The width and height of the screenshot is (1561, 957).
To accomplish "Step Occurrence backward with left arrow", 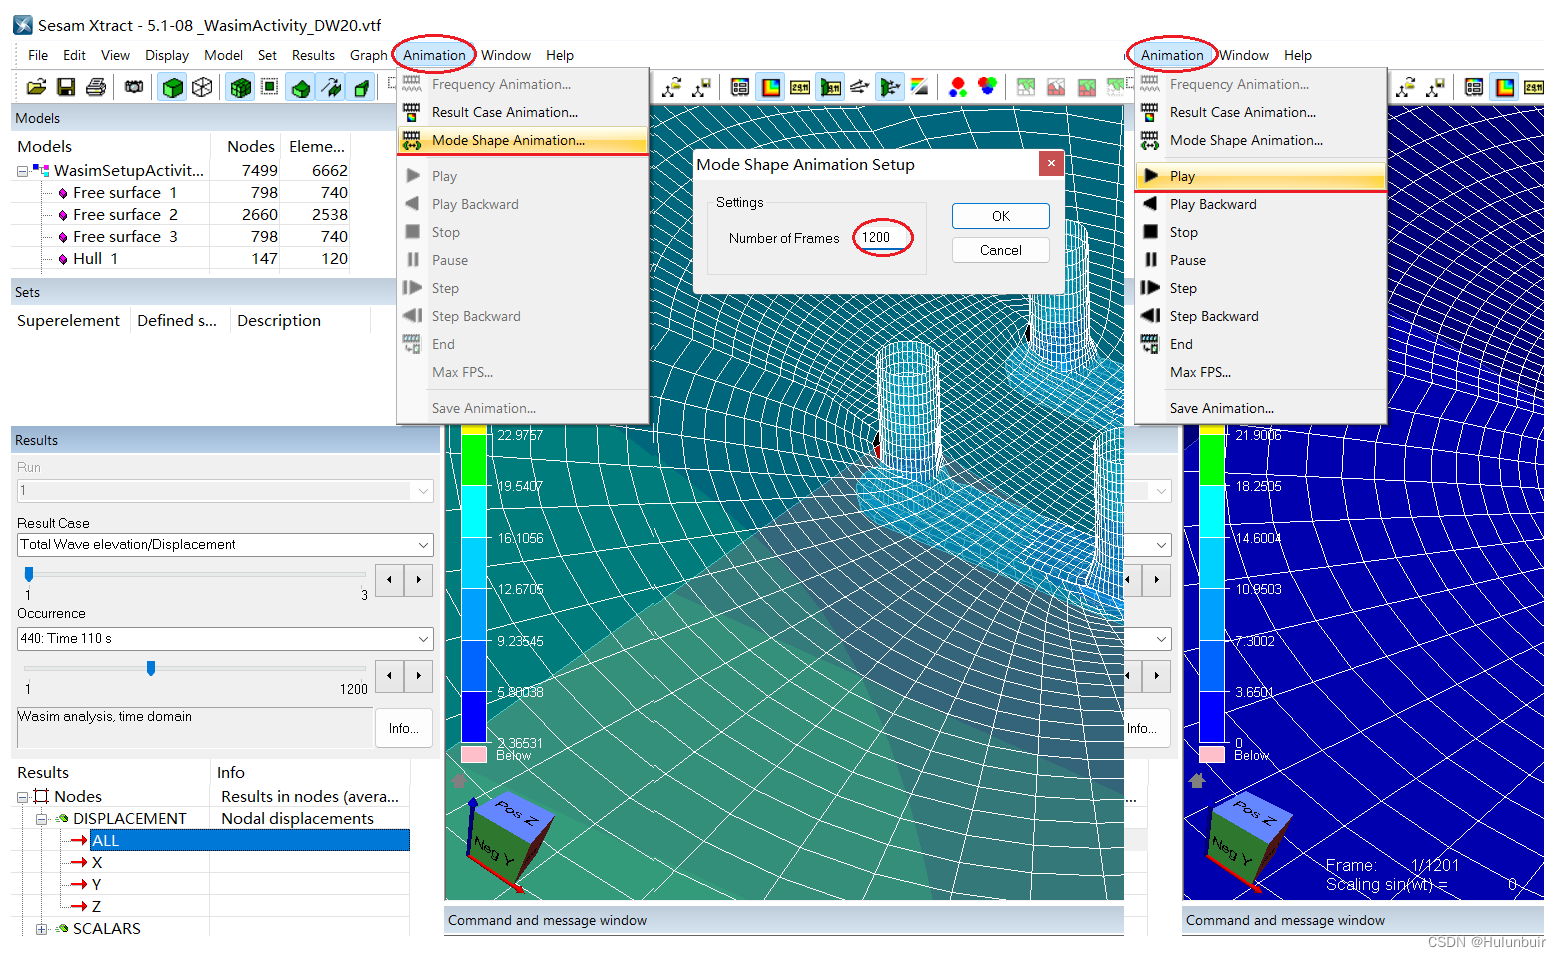I will 389,675.
